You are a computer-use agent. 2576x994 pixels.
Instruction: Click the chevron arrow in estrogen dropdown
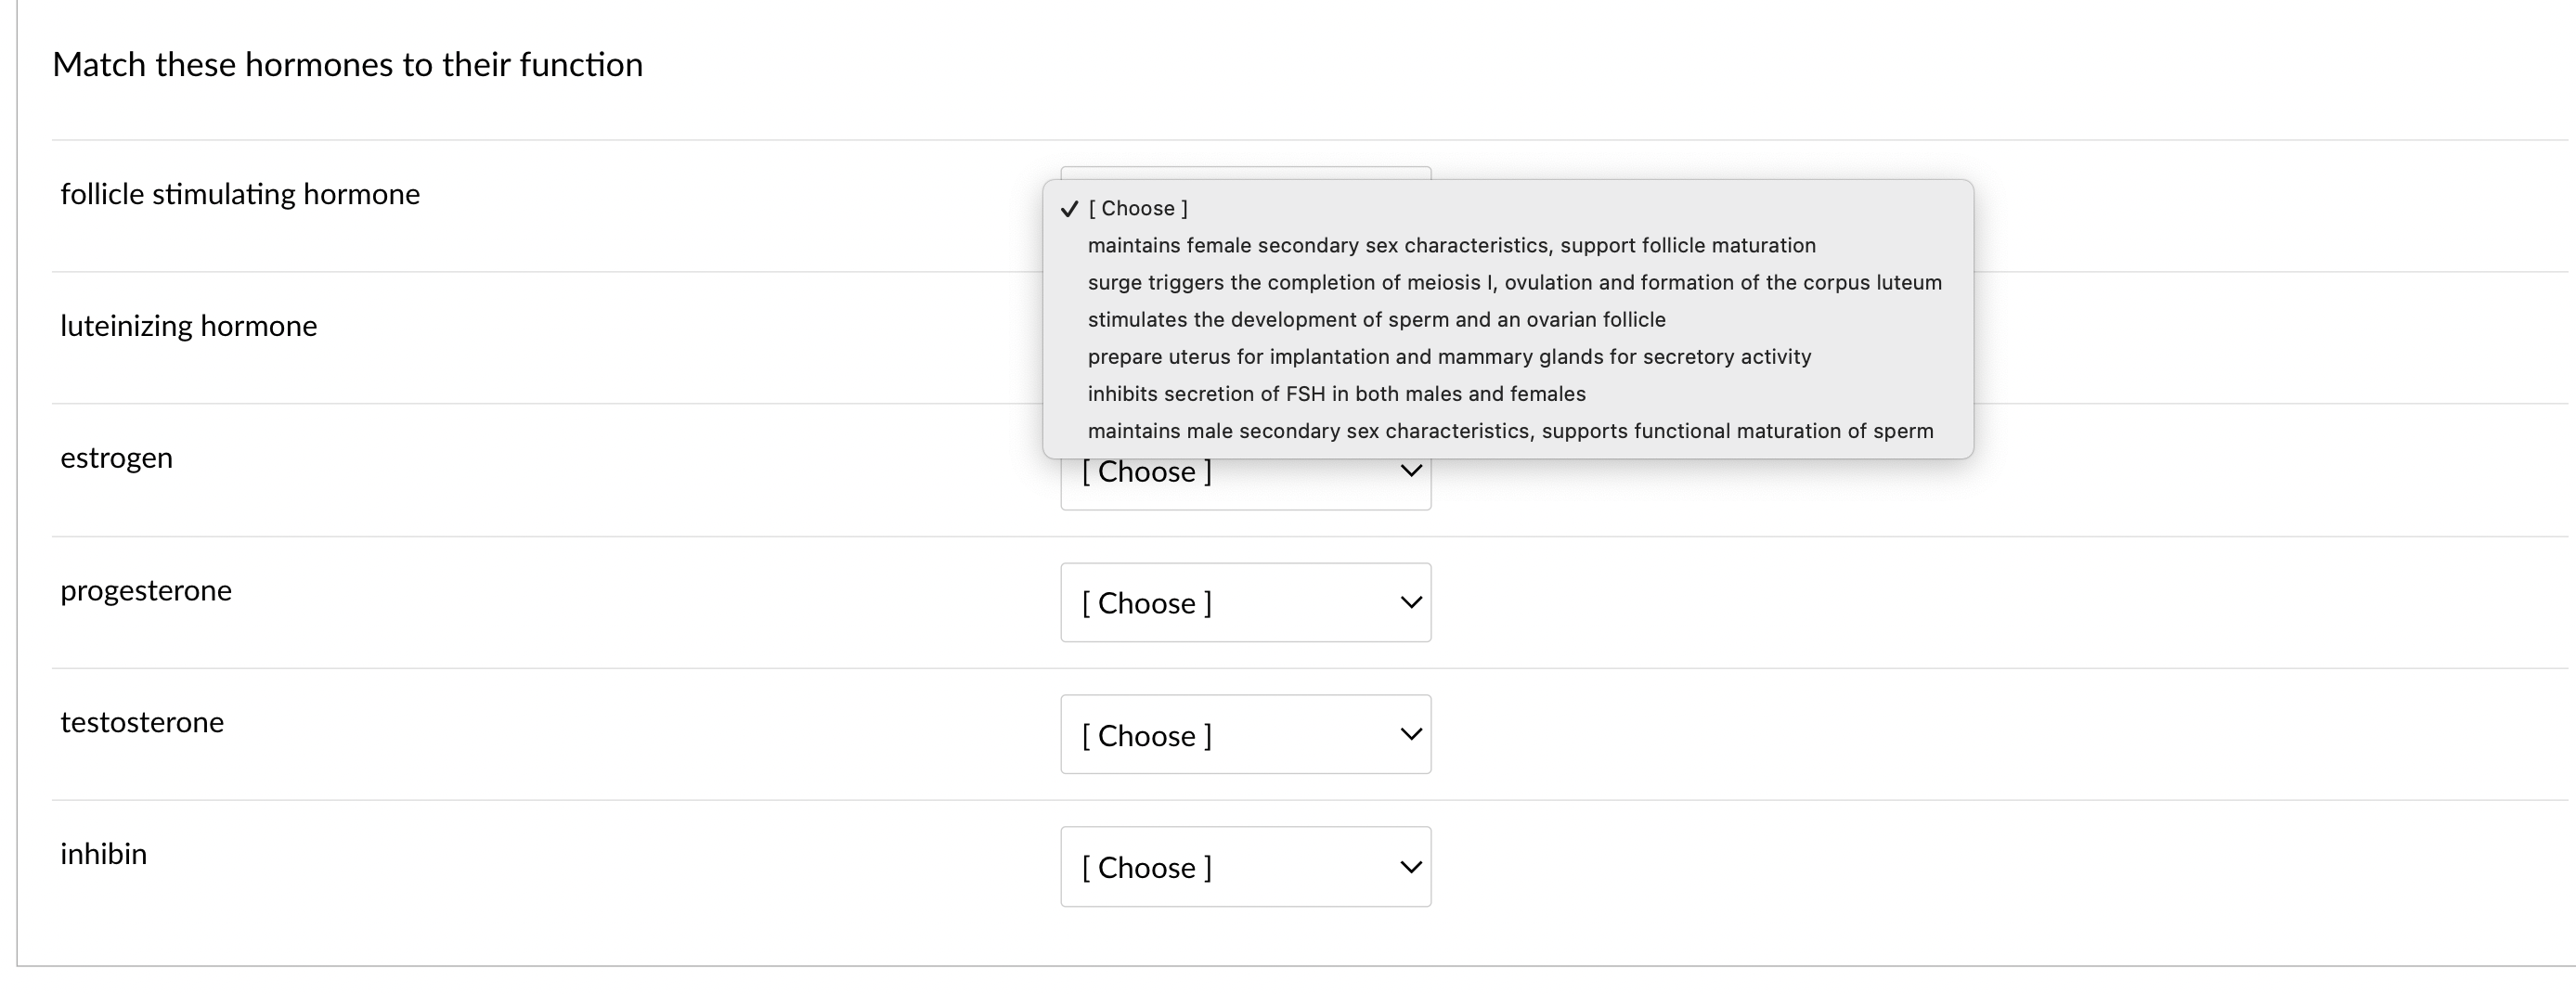pos(1410,471)
